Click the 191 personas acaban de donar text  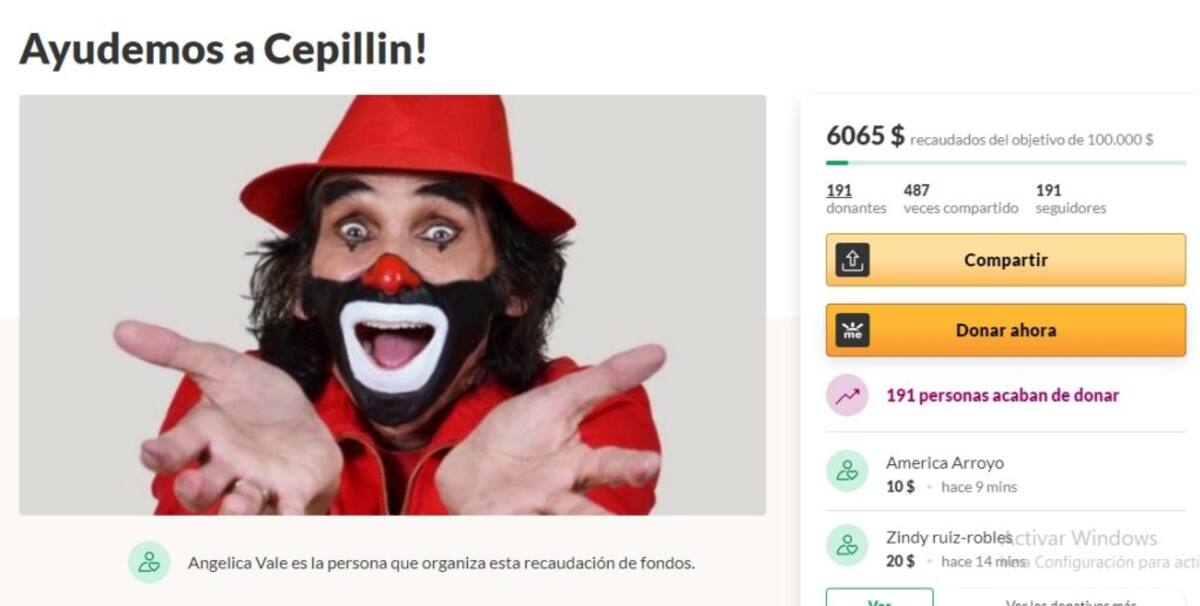click(x=1003, y=395)
